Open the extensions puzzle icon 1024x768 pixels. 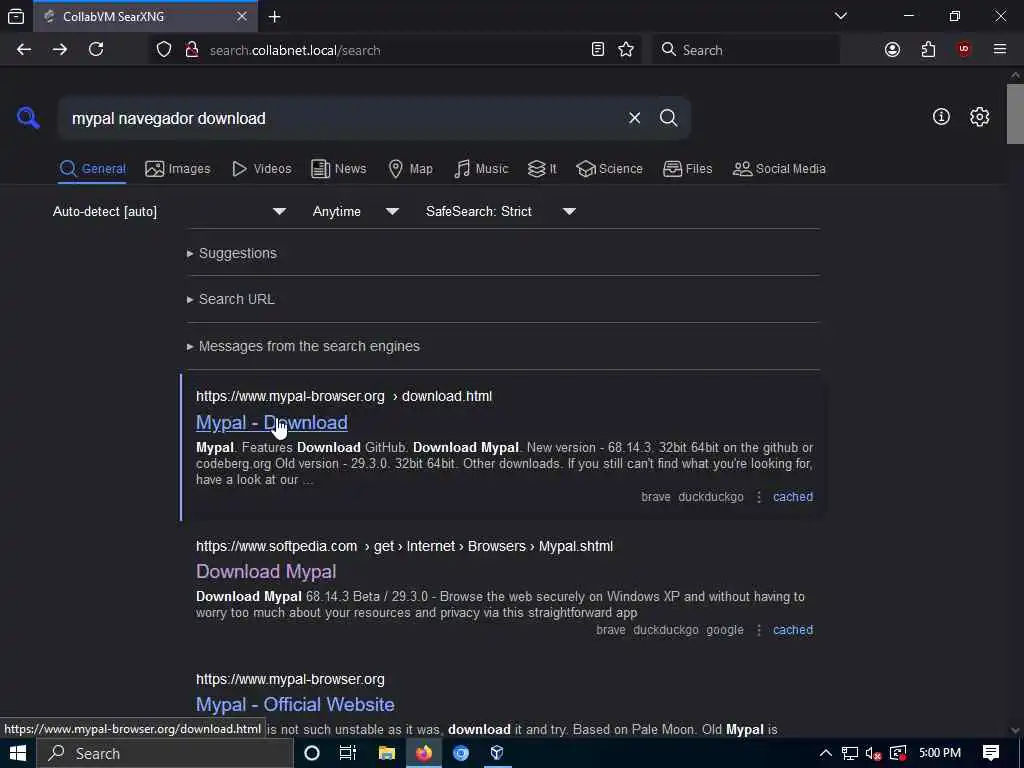928,50
